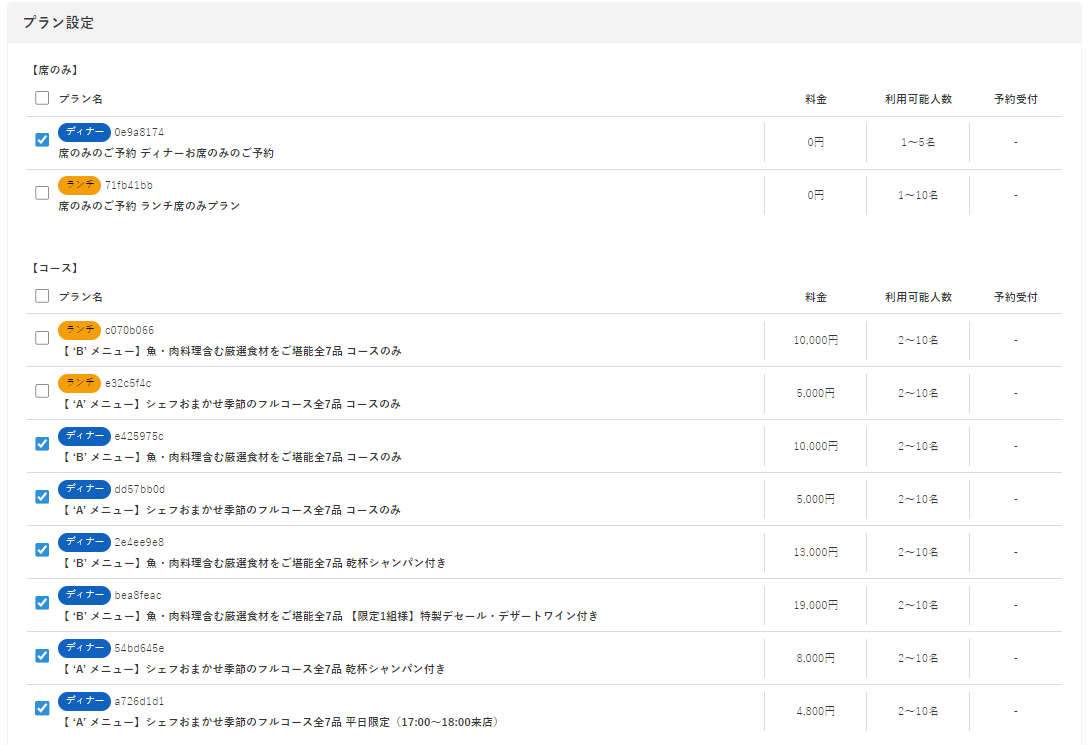The width and height of the screenshot is (1092, 745).
Task: Uncheck dinner plan 0e9a8174 checkbox
Action: [x=42, y=140]
